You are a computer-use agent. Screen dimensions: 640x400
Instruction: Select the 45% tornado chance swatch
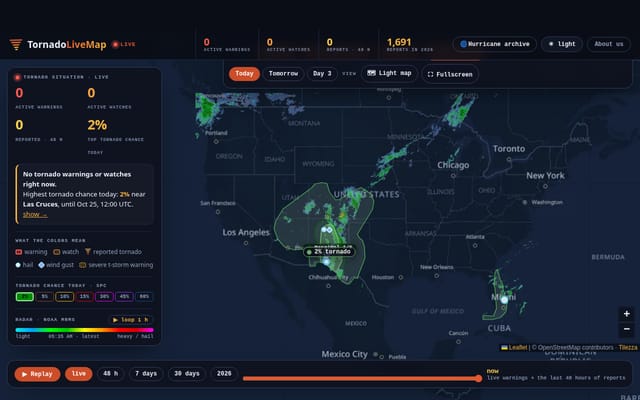(124, 297)
